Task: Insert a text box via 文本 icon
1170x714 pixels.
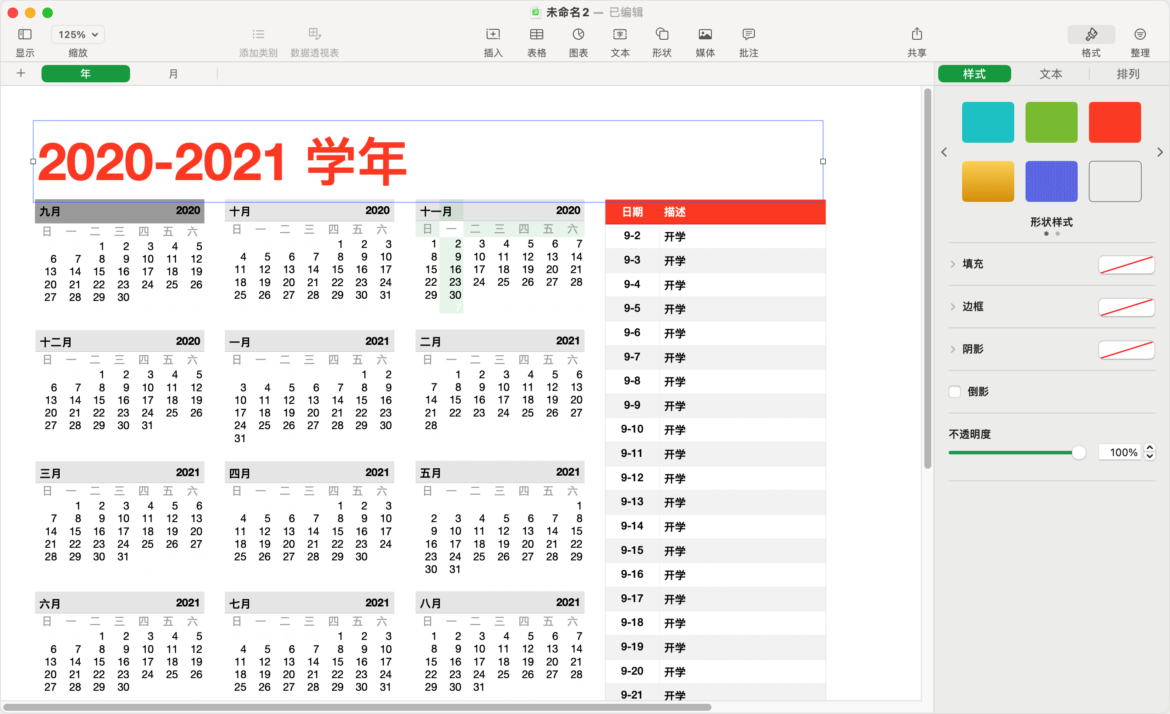Action: click(x=620, y=34)
